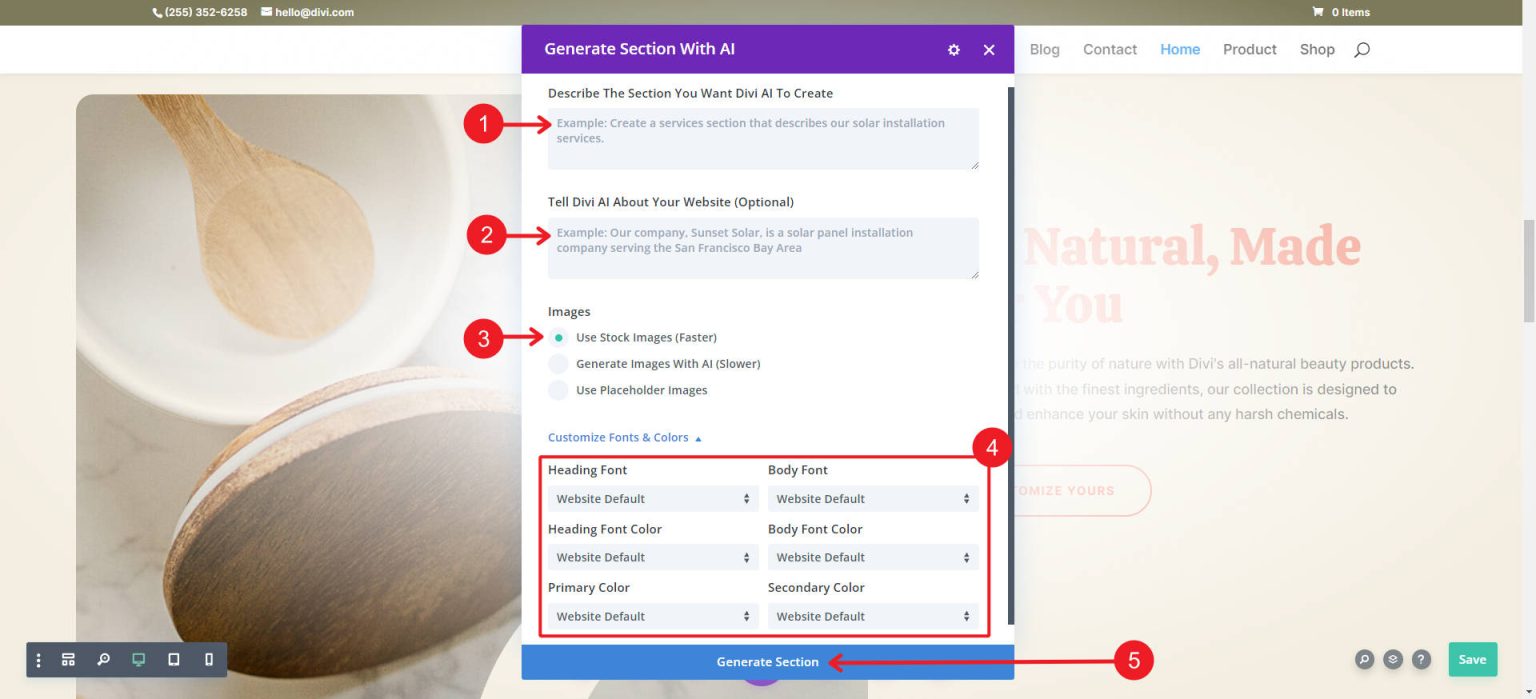Open the builder help icon
Screen dimensions: 1536x699
1420,659
